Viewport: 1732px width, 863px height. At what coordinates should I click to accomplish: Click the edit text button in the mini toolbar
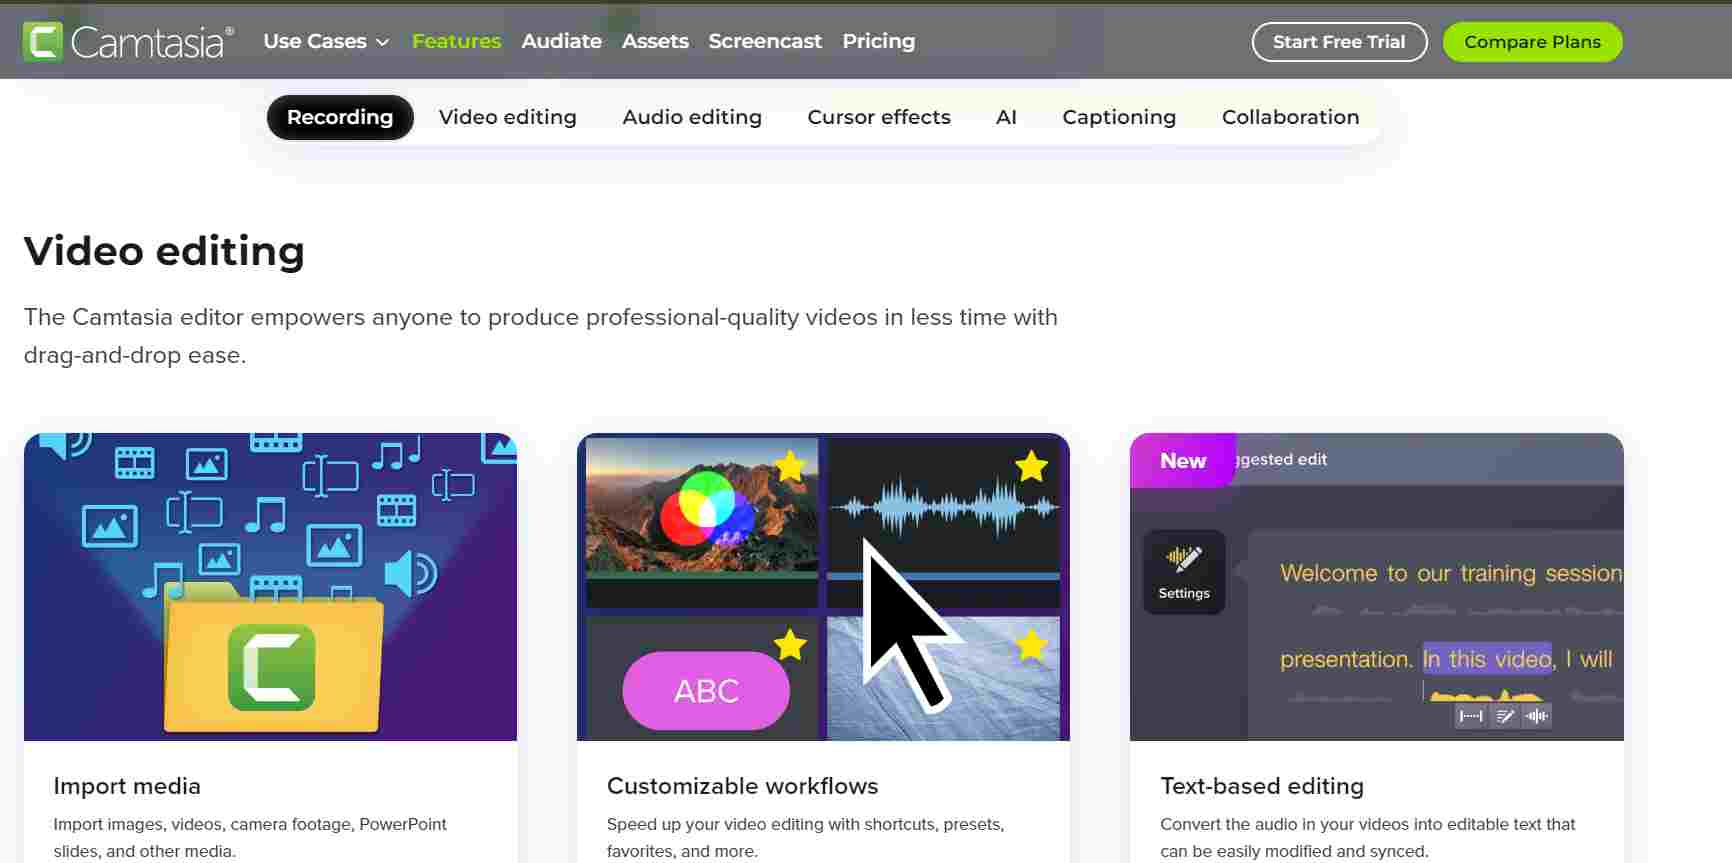(x=1504, y=716)
